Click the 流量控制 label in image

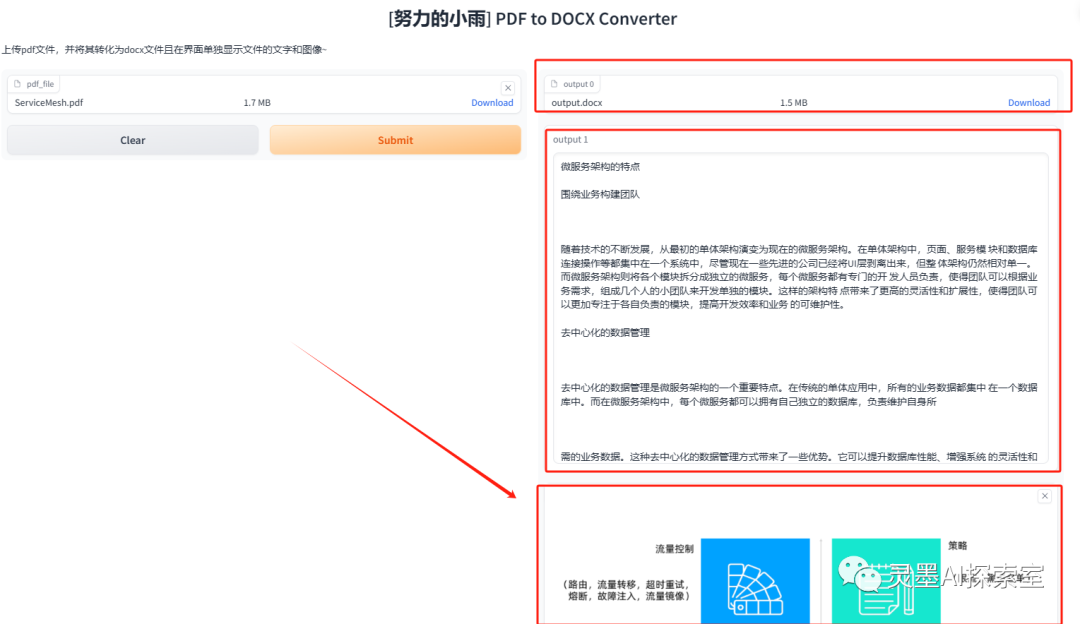674,549
